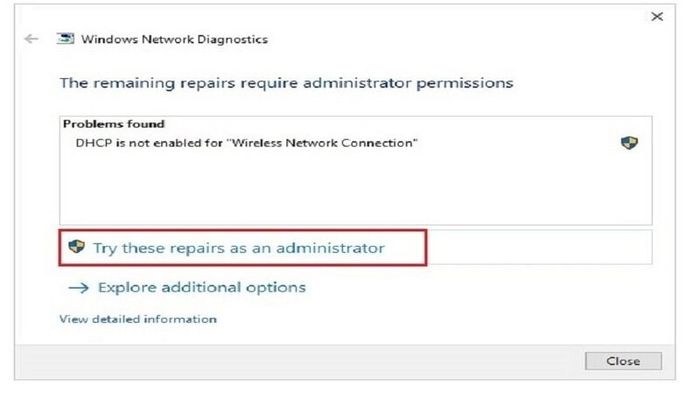Screen dimensions: 700x394
Task: Click blank area right of the Try repairs option
Action: point(539,248)
